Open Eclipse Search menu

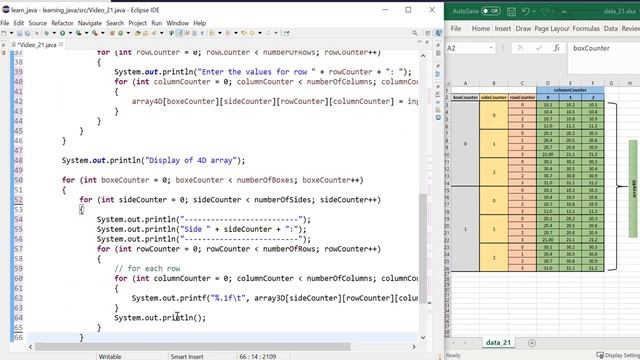coord(115,23)
